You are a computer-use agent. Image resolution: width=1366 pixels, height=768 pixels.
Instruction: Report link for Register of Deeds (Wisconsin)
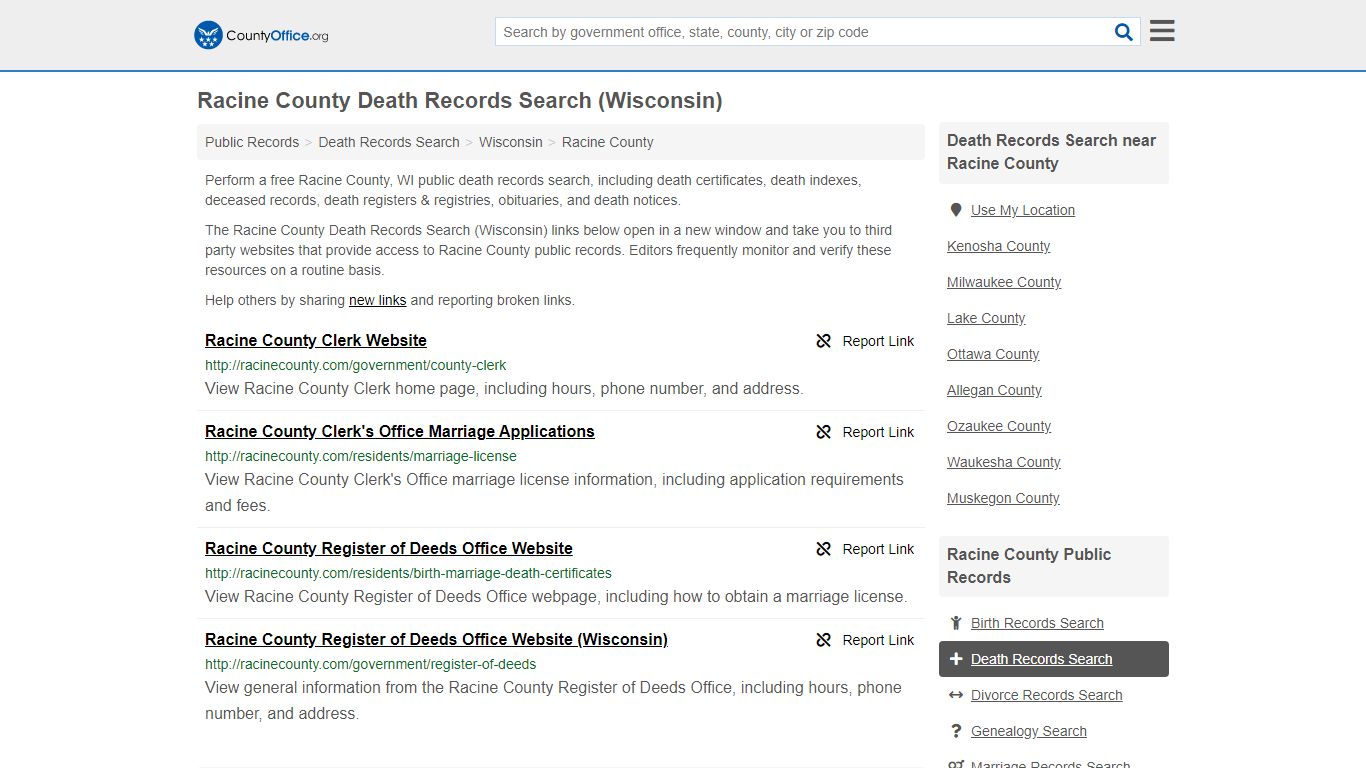coord(878,640)
